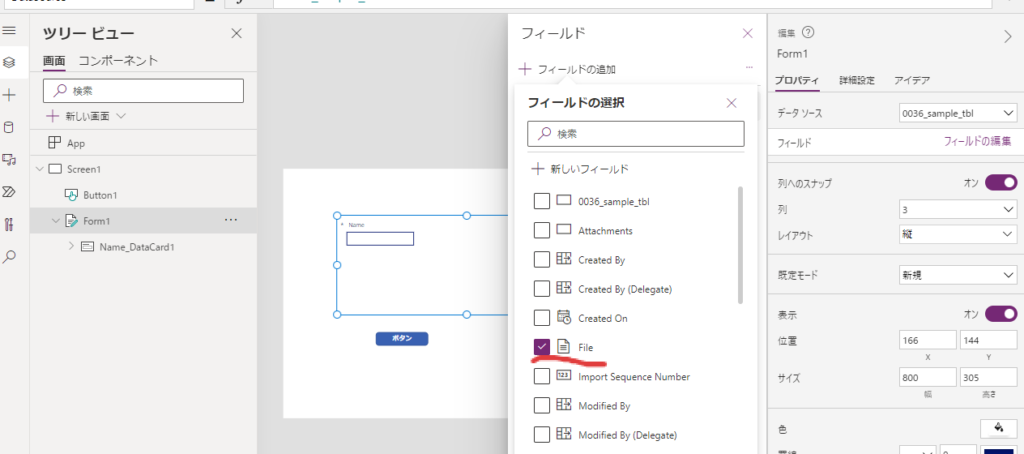The height and width of the screenshot is (454, 1024).
Task: Open the データ ソース dropdown
Action: [958, 113]
